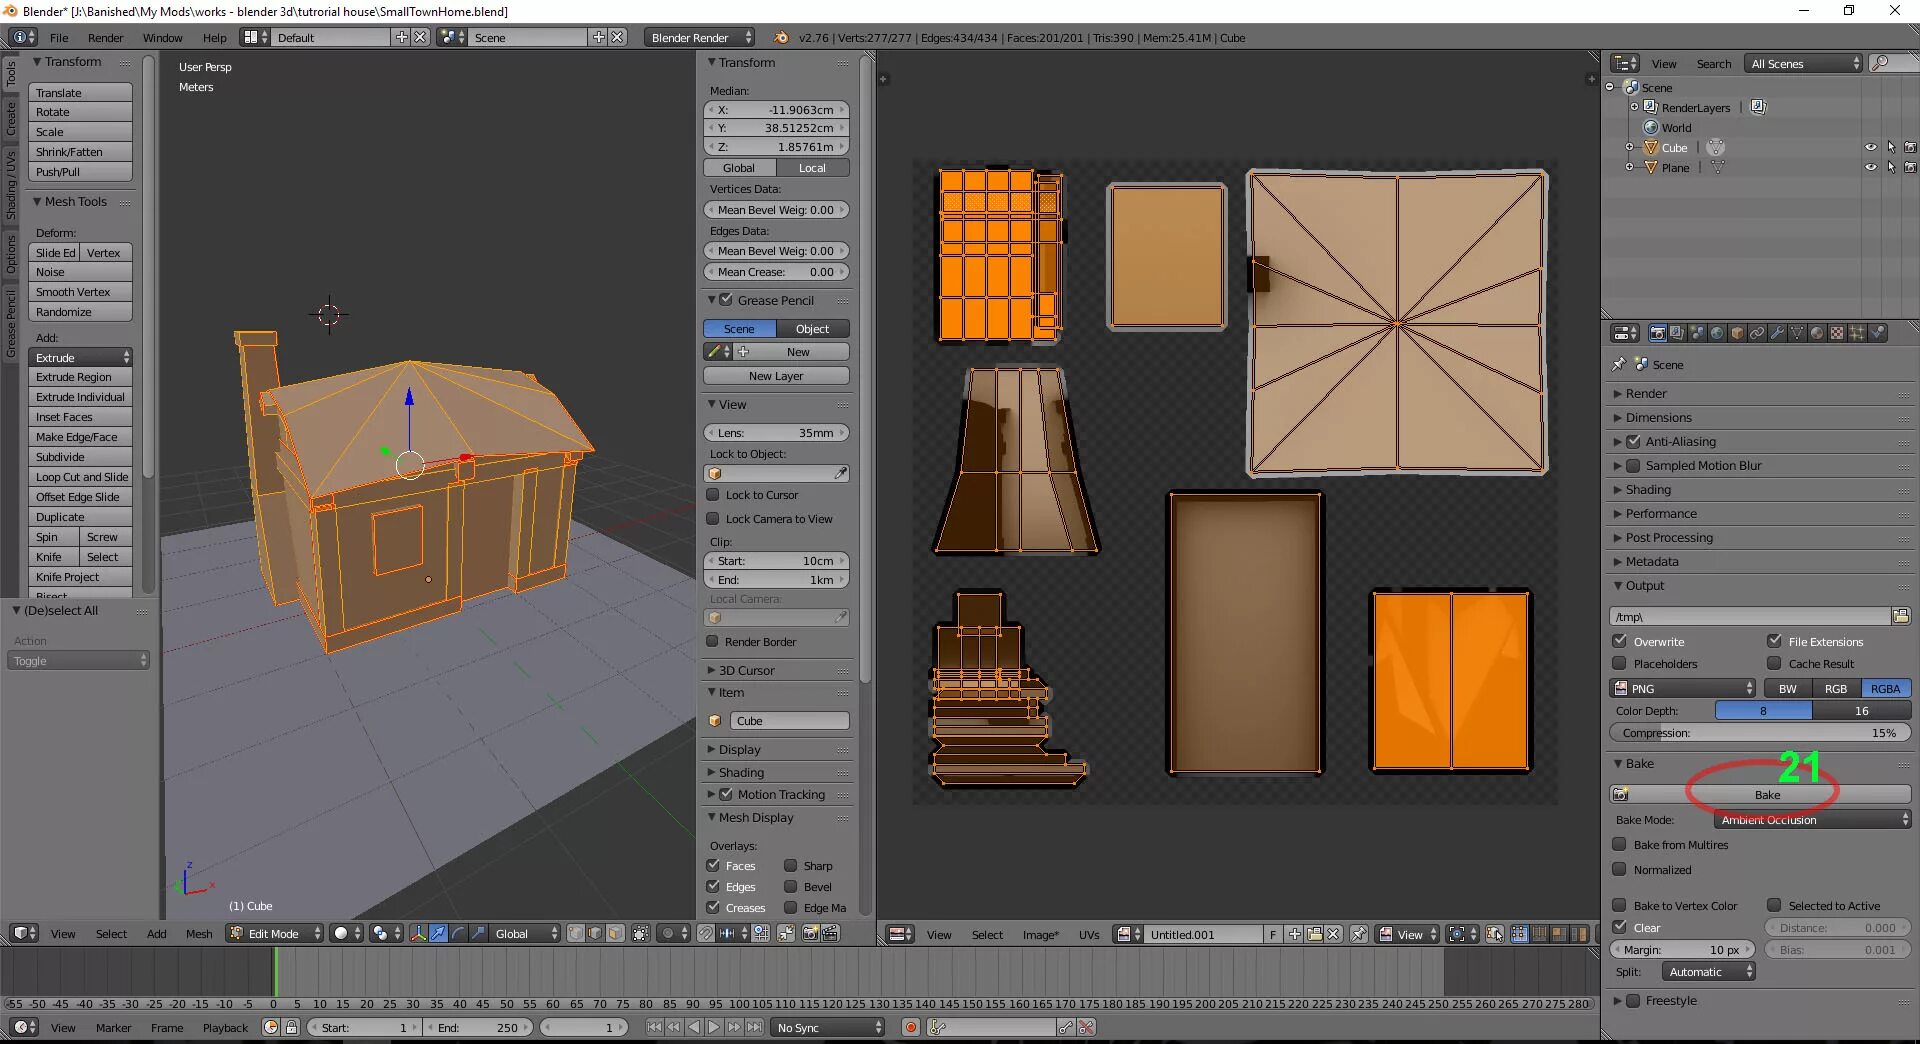Open the Particles properties tab (sparkles icon)
Image resolution: width=1920 pixels, height=1044 pixels.
(x=1857, y=333)
